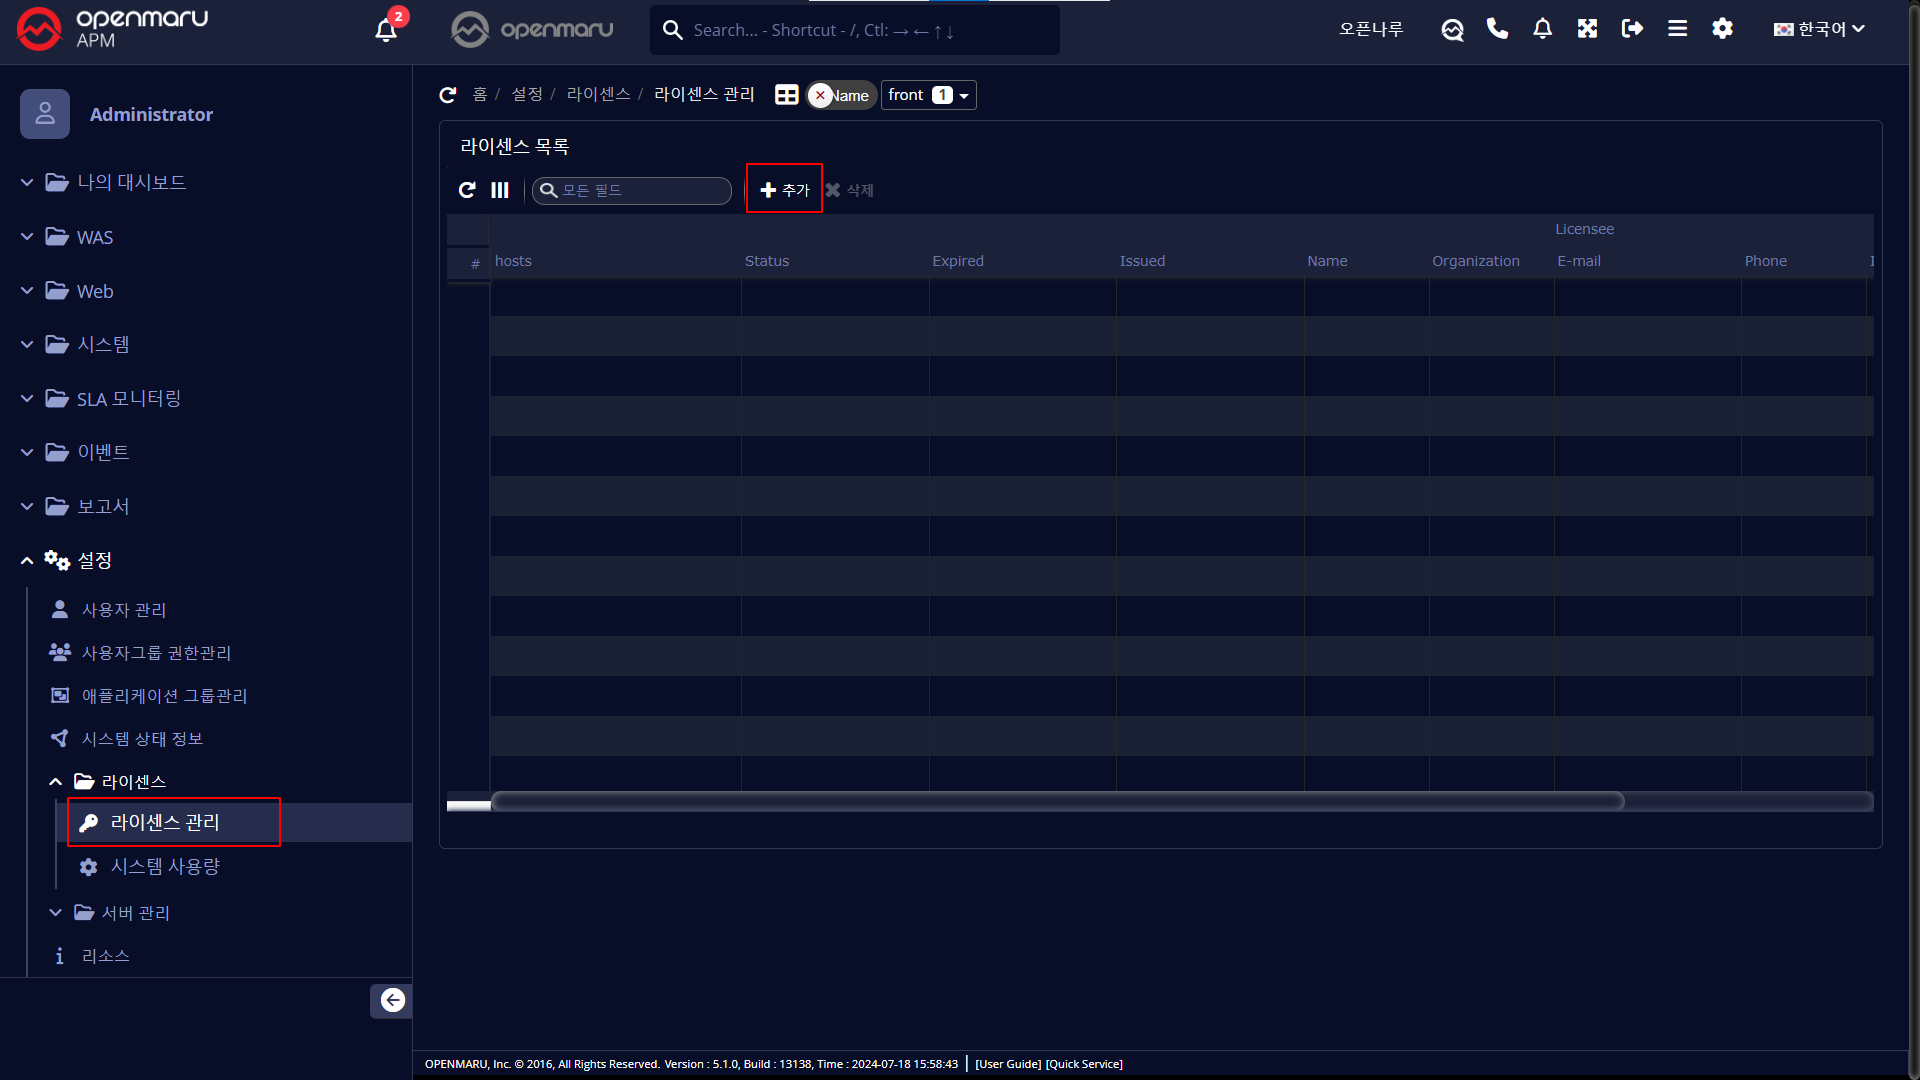Click the column chooser icon in license toolbar

pos(500,190)
